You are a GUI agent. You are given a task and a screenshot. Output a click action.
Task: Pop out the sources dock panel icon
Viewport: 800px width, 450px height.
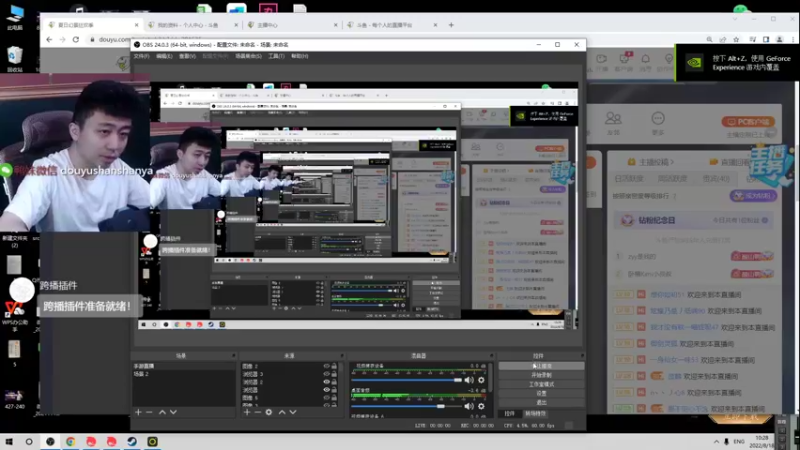342,356
